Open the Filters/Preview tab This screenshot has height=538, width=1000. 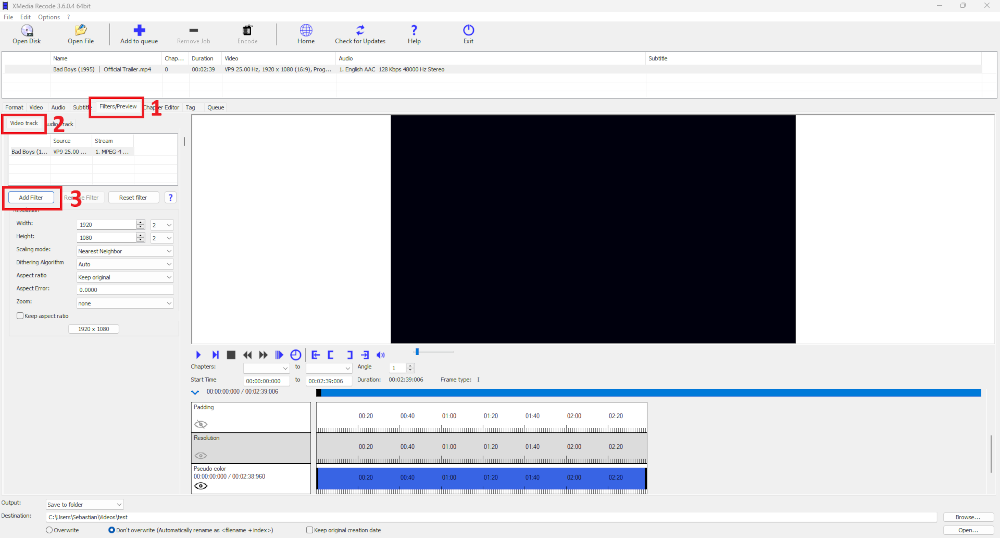tap(118, 106)
